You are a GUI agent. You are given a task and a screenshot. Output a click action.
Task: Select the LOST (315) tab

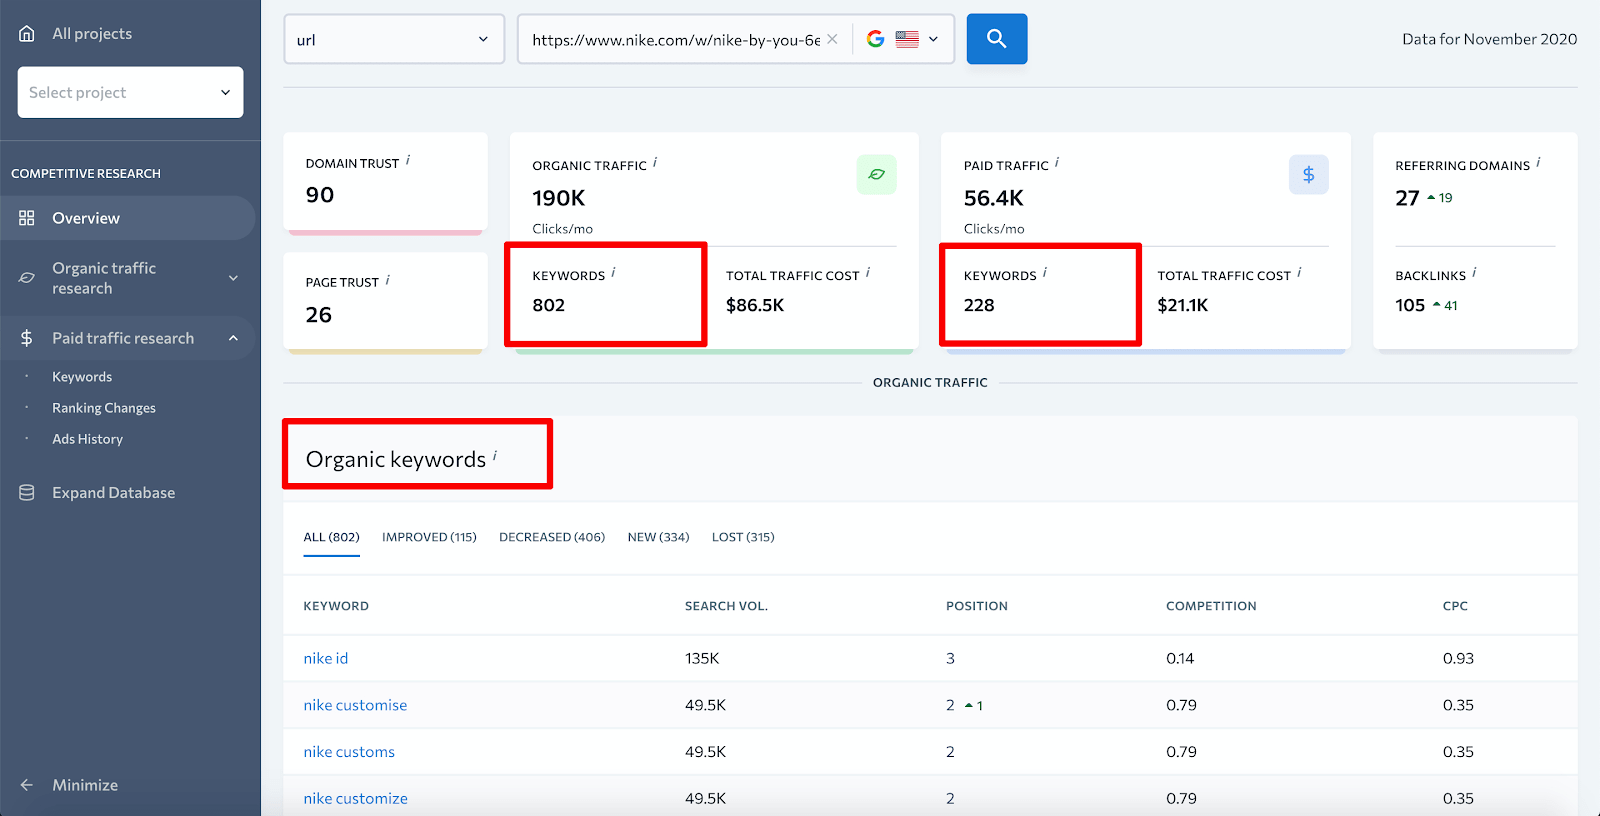coord(743,537)
